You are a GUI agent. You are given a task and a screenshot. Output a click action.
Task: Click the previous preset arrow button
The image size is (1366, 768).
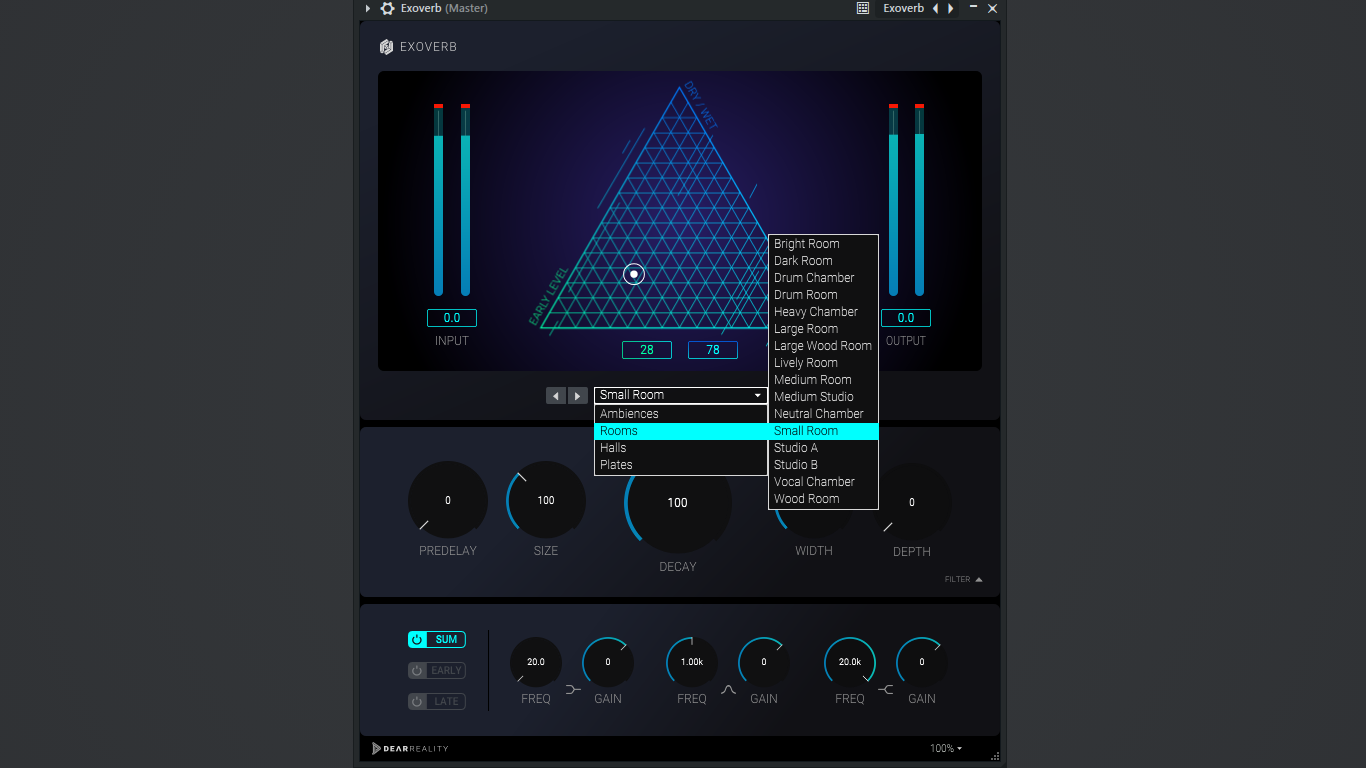coord(556,396)
